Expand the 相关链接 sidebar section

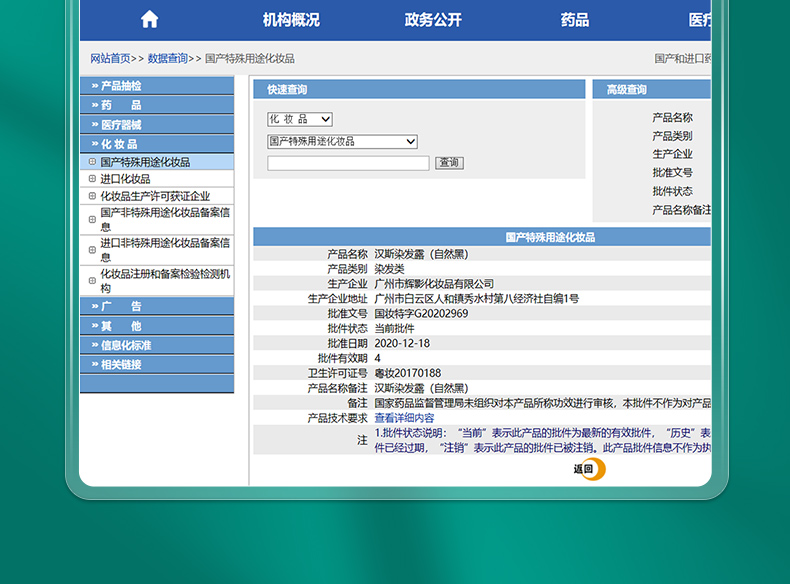tap(157, 364)
